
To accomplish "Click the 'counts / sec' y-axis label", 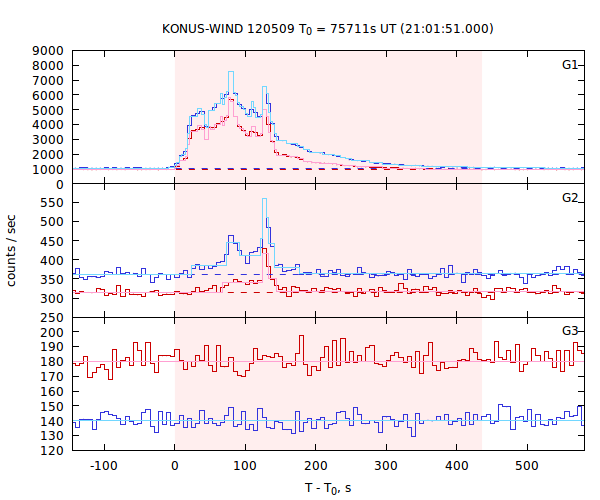I will (11, 251).
